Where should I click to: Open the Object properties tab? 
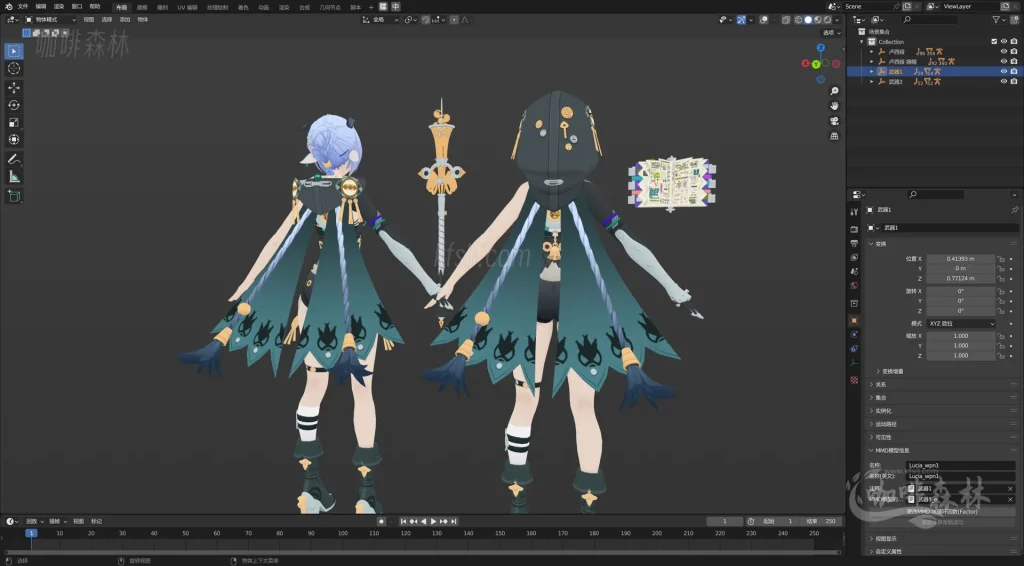pos(854,321)
